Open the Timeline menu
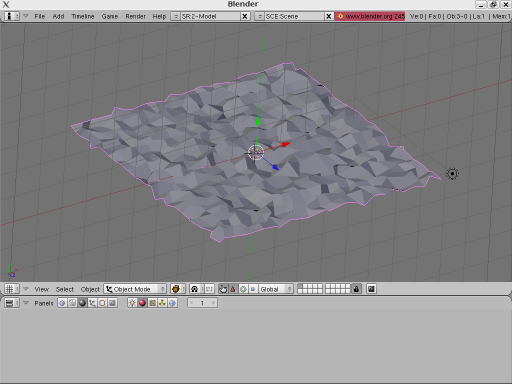Screen dimensions: 512x384 pyautogui.click(x=83, y=16)
